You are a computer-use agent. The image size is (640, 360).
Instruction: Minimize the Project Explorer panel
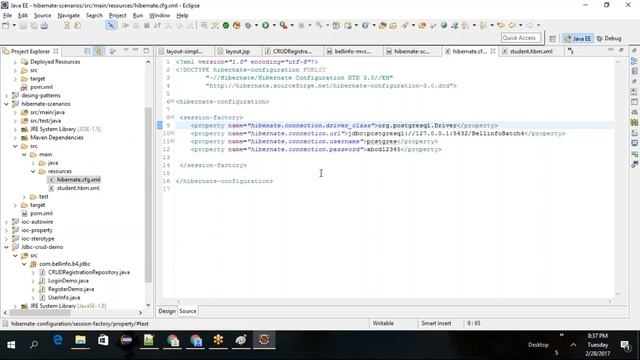point(136,51)
